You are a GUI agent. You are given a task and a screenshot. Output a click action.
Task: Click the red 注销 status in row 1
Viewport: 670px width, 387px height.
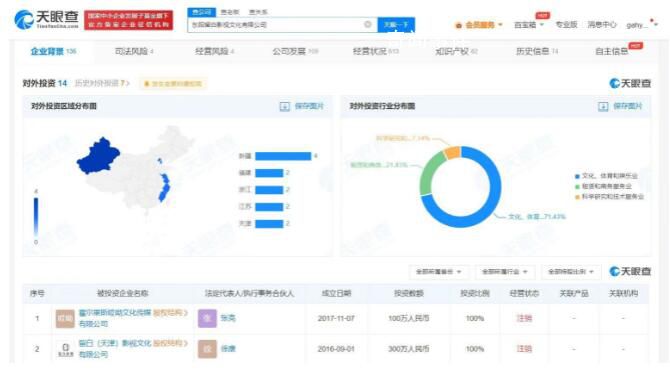coord(524,319)
